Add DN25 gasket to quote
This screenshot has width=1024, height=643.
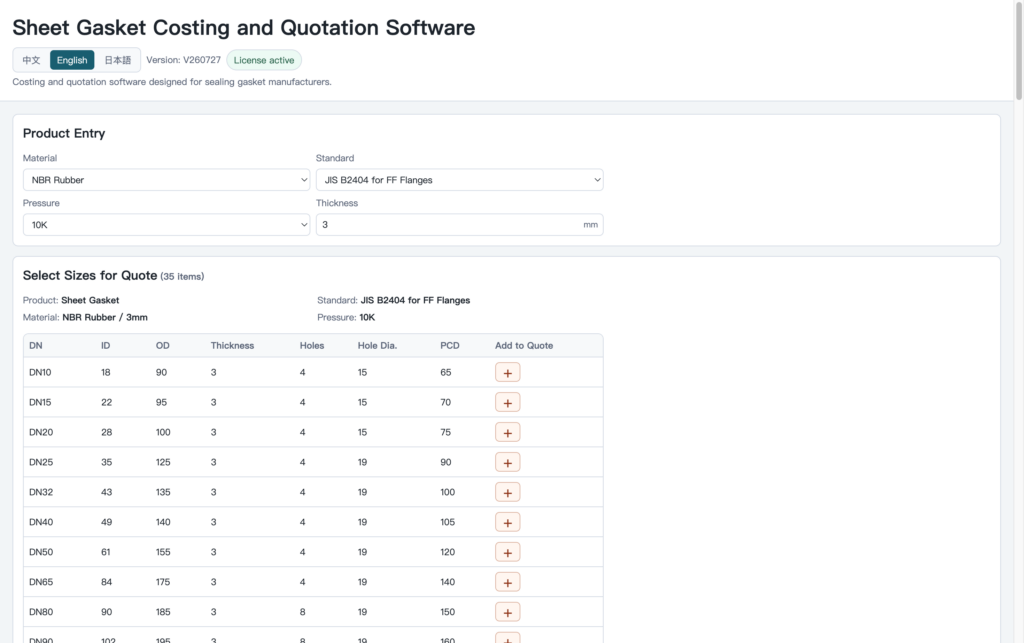[x=507, y=463]
